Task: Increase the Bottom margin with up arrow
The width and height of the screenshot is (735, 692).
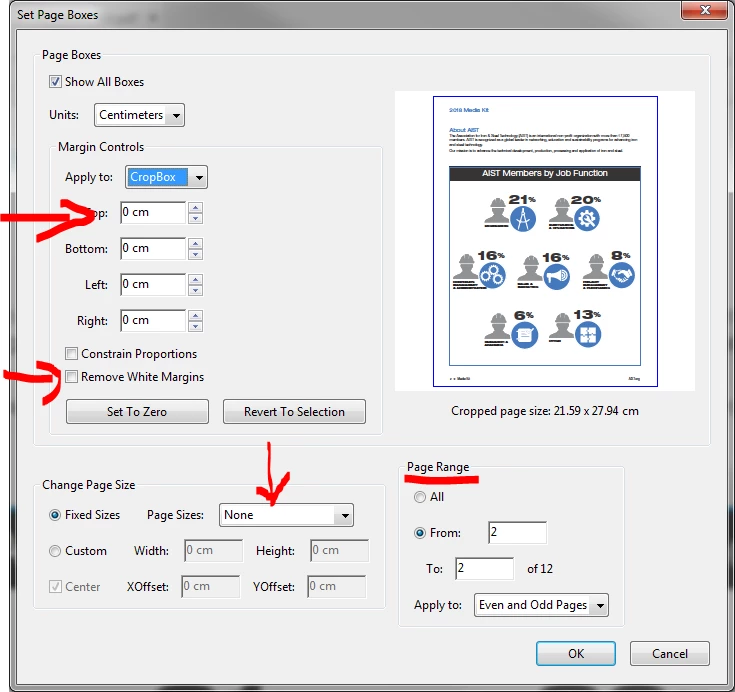Action: tap(195, 243)
